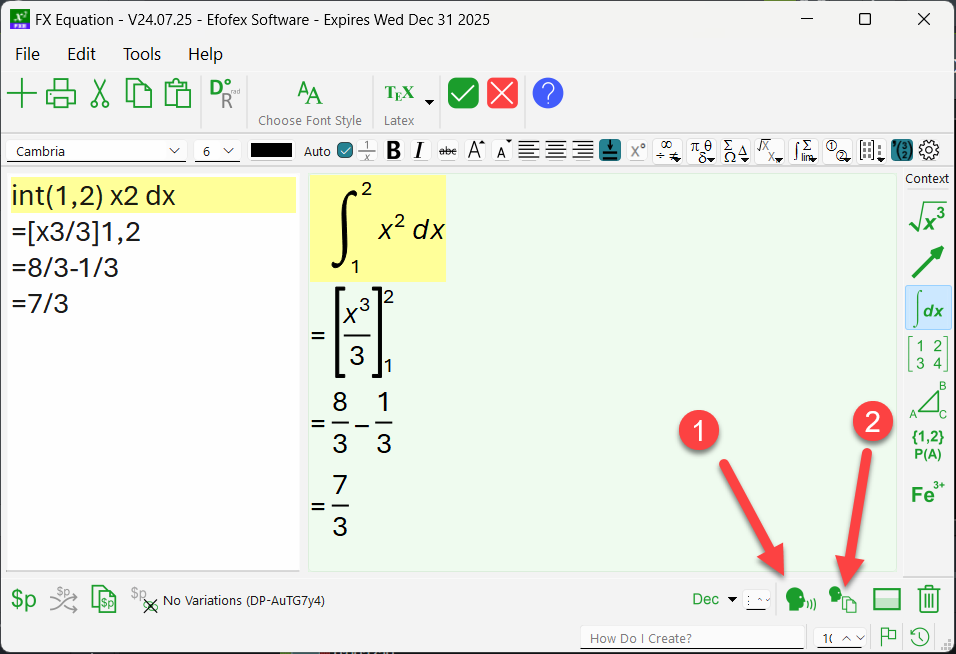Click the scissors cut icon
The width and height of the screenshot is (956, 654).
99,94
